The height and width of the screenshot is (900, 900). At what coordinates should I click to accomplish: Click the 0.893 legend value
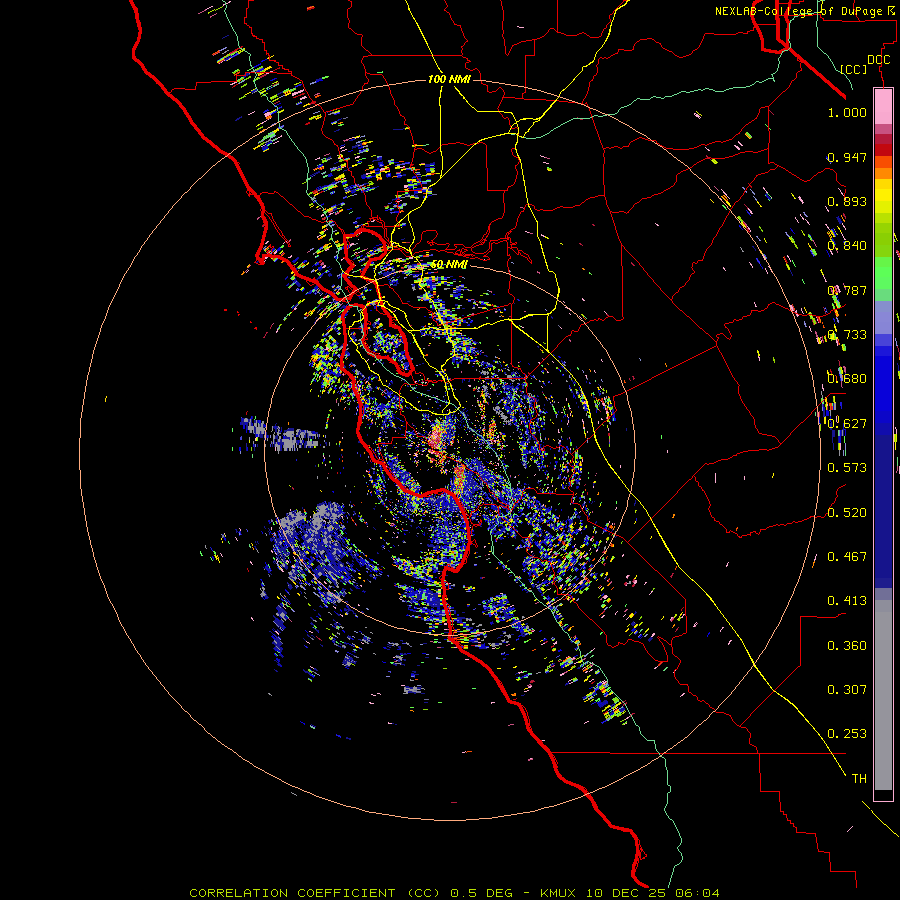click(x=847, y=201)
